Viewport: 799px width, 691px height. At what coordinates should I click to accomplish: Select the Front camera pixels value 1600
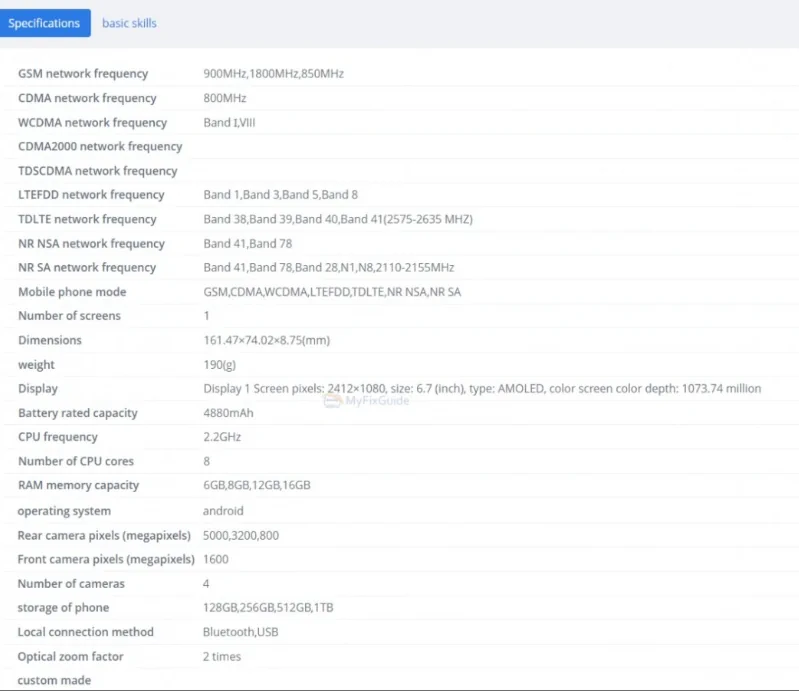click(216, 560)
